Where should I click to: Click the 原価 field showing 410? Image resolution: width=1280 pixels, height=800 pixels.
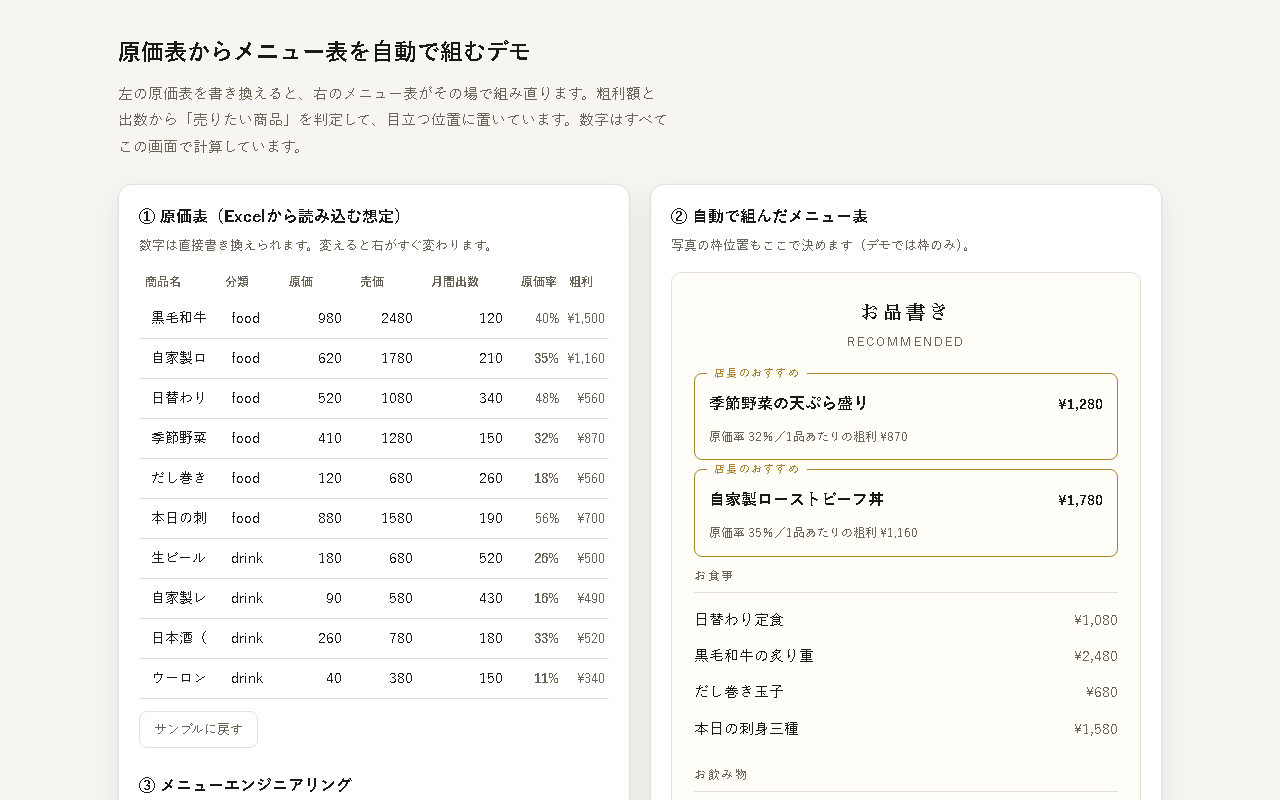pos(317,438)
